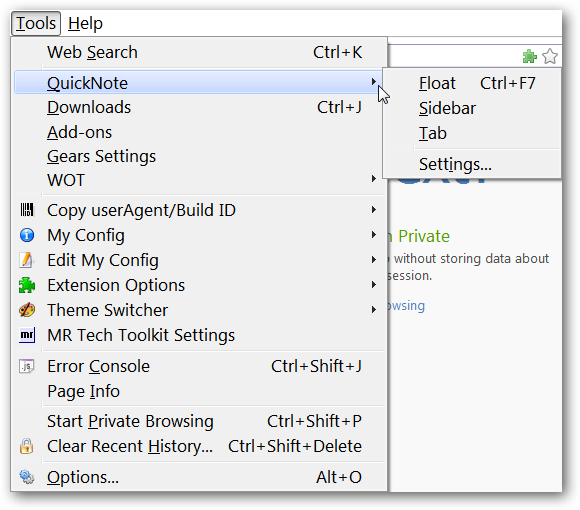
Task: Click the blue info icon next to My Config
Action: [27, 235]
